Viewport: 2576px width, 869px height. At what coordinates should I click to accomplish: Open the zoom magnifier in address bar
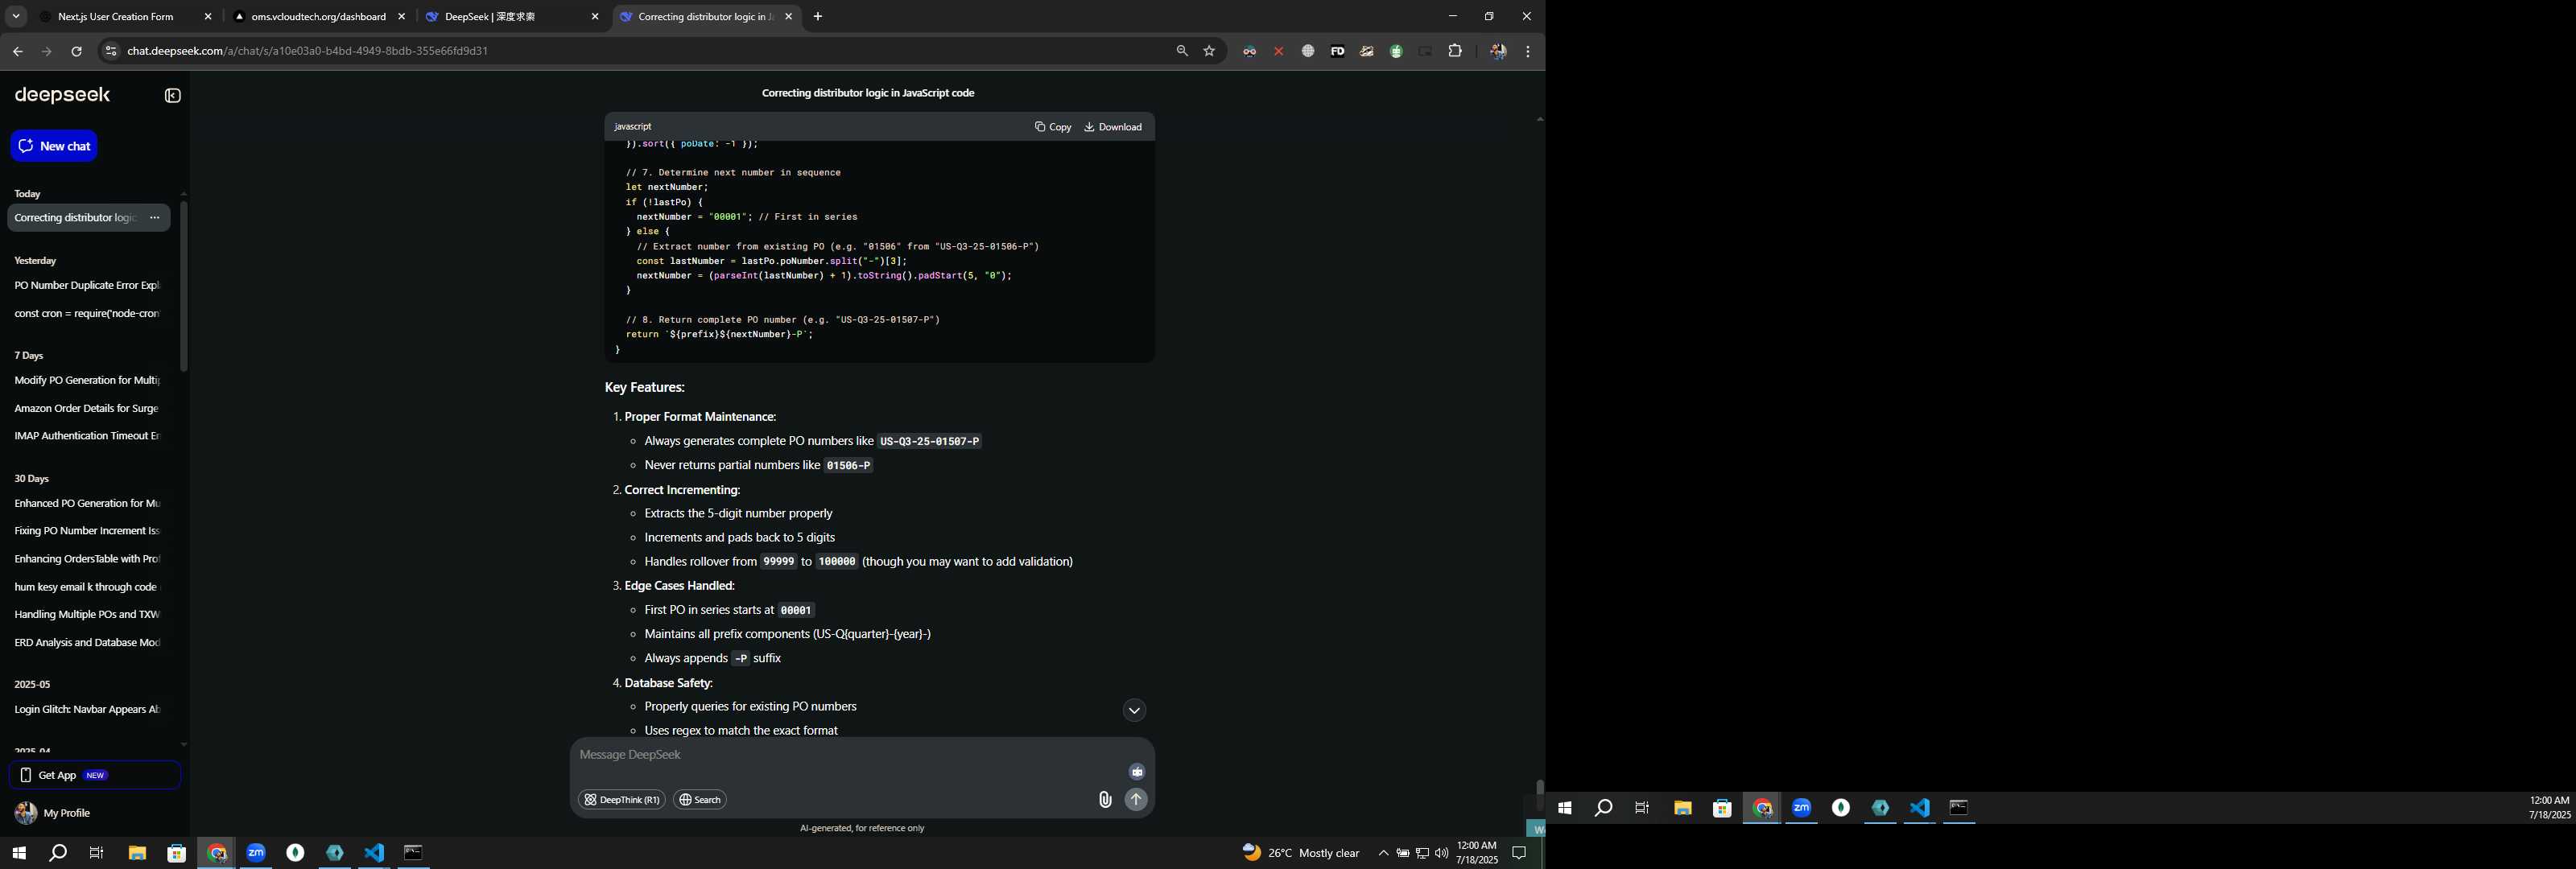pos(1182,51)
